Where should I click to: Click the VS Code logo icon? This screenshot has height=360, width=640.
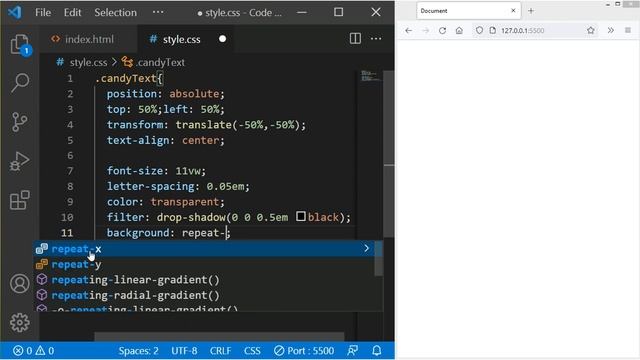coord(15,12)
